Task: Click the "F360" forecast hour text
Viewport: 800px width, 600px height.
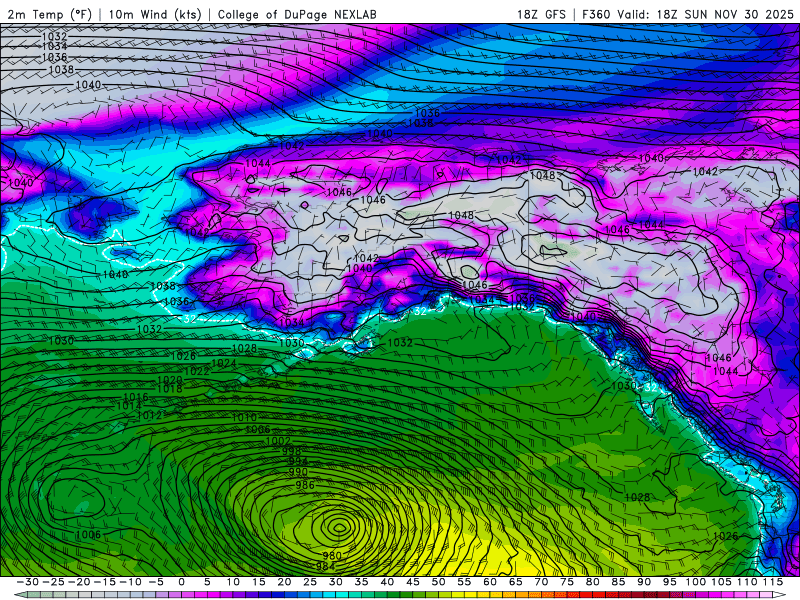Action: 596,14
